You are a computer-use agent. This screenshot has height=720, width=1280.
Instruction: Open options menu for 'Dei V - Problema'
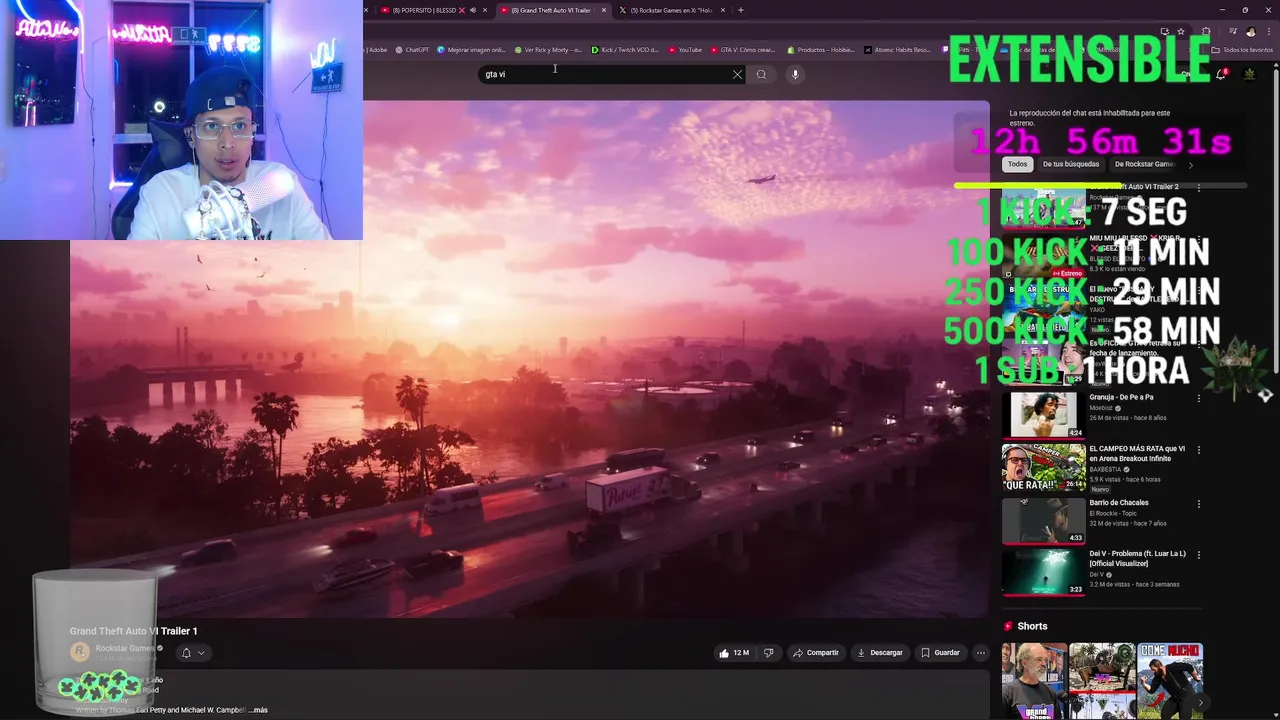pos(1198,555)
